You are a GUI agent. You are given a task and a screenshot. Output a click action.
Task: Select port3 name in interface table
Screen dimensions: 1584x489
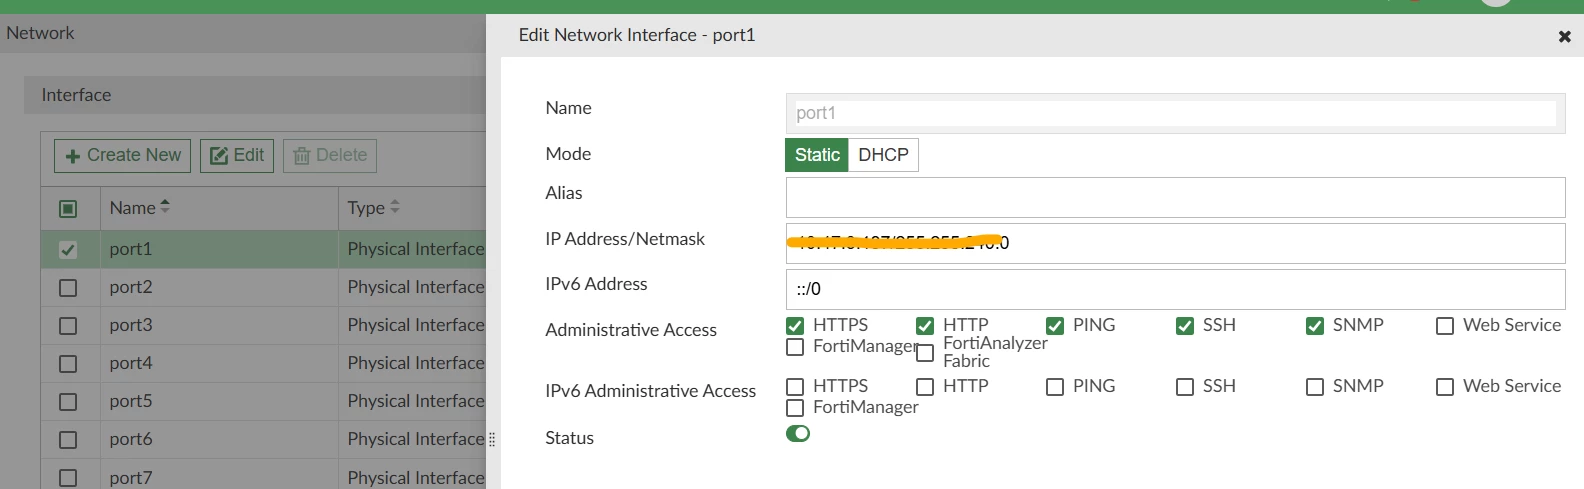pos(131,325)
